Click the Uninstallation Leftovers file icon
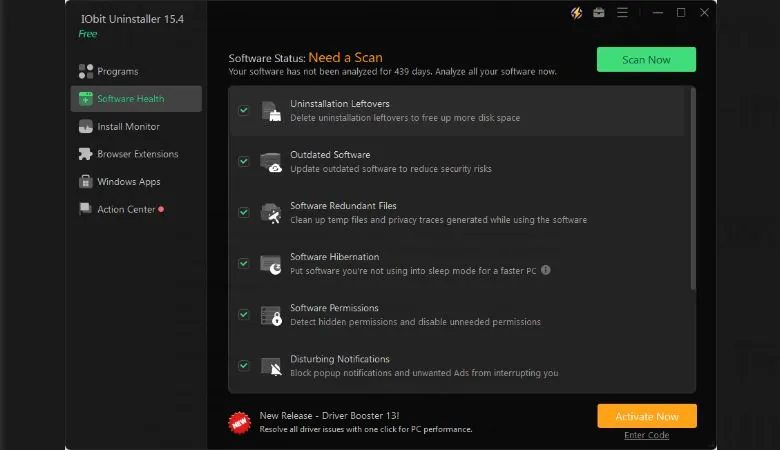780x450 pixels. coord(271,111)
